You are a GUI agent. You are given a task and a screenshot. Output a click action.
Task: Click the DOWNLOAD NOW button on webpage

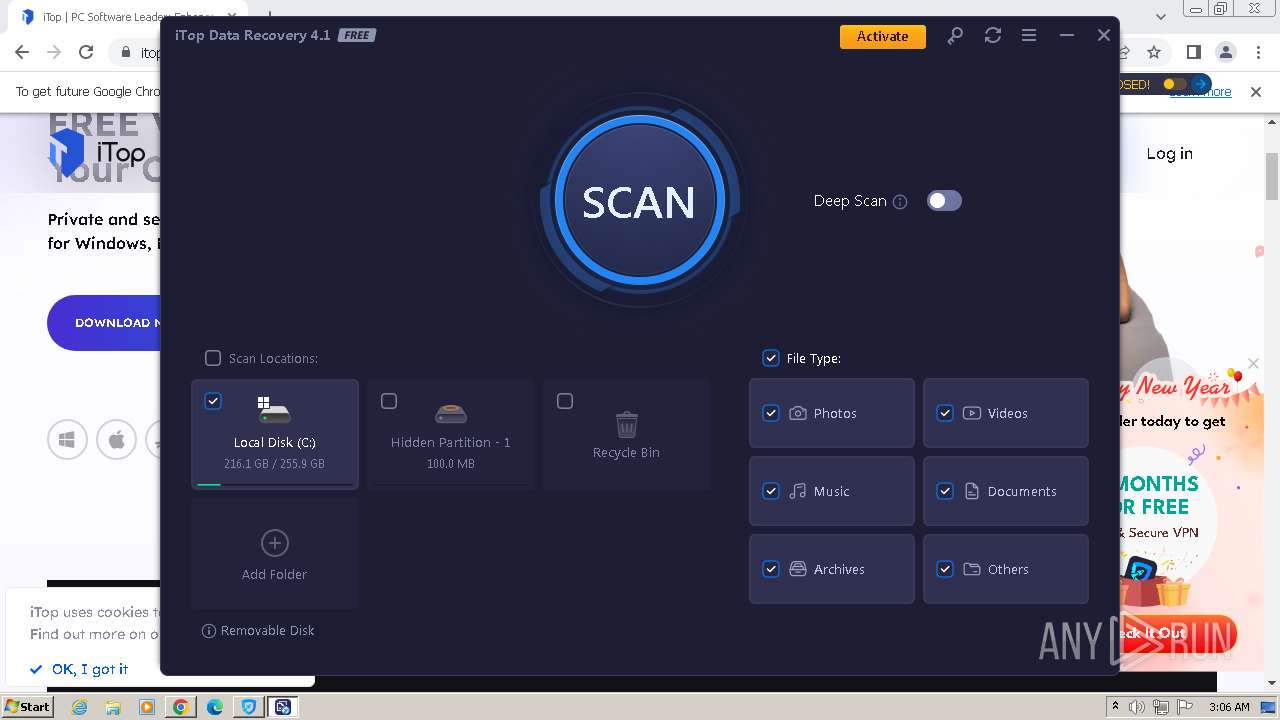(x=104, y=322)
